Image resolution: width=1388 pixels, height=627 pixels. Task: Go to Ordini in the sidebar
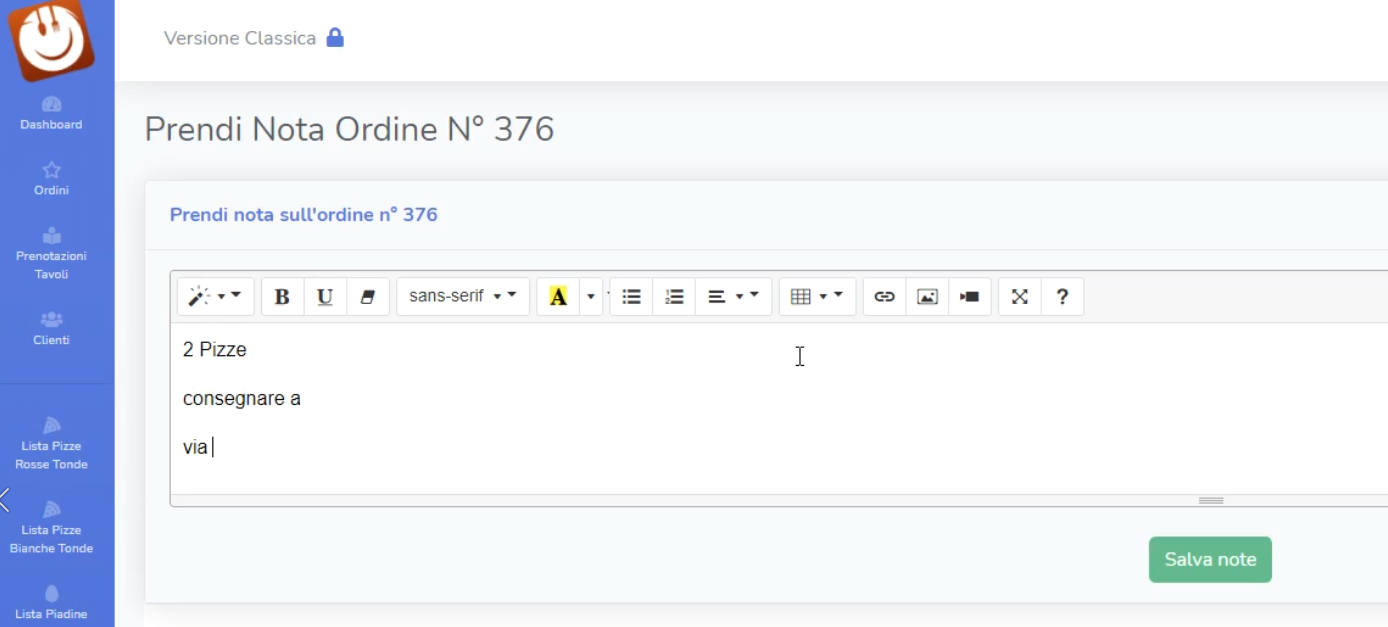pyautogui.click(x=52, y=179)
